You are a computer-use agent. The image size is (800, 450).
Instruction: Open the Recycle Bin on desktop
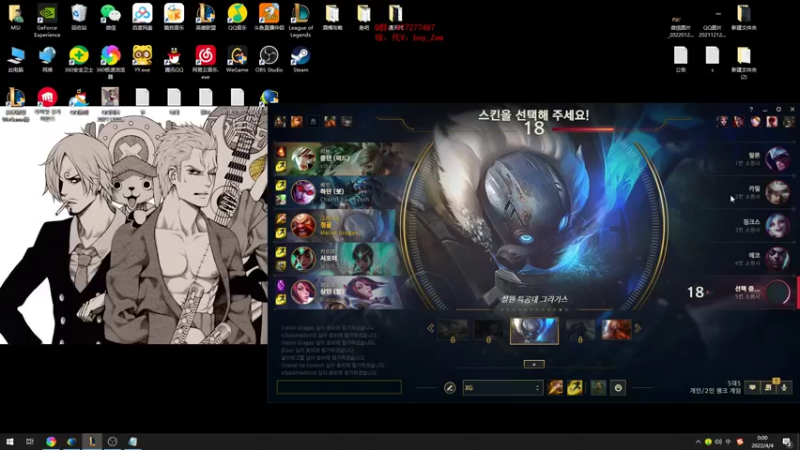79,17
